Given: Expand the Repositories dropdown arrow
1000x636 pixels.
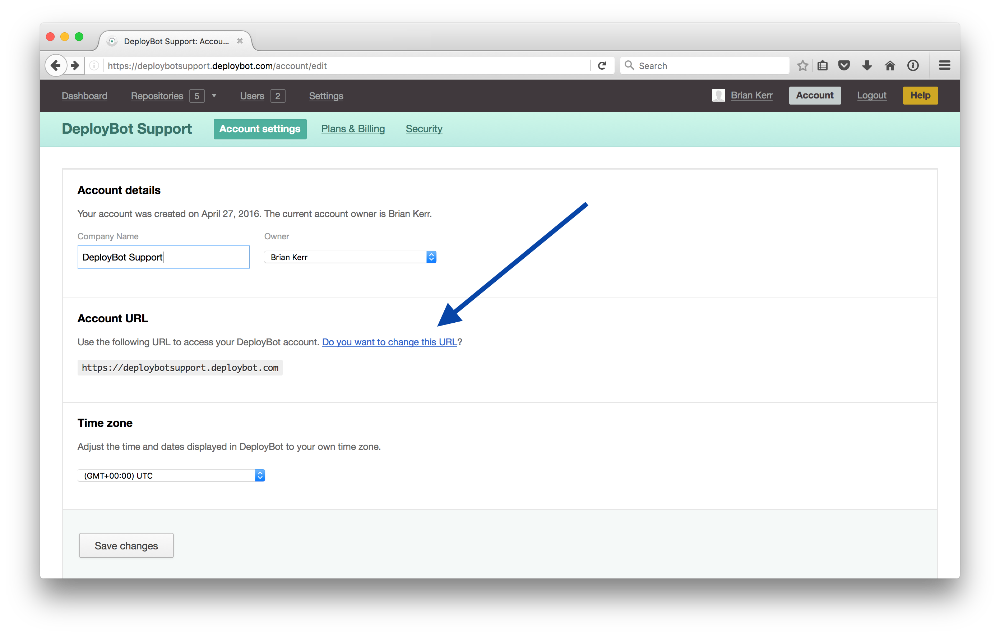Looking at the screenshot, I should [x=214, y=96].
